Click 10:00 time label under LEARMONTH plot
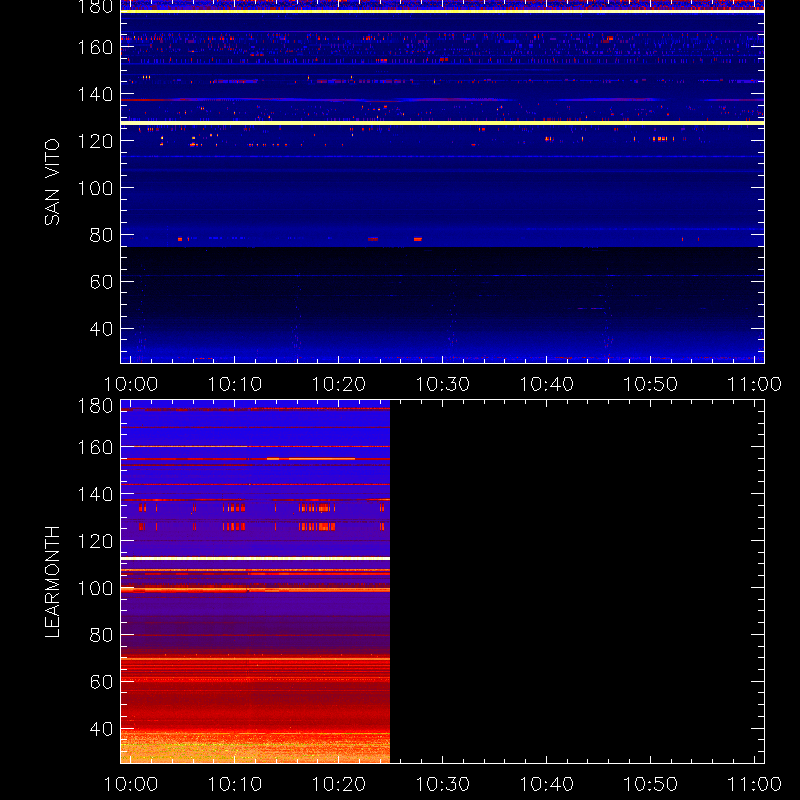The height and width of the screenshot is (800, 800). coord(131,784)
